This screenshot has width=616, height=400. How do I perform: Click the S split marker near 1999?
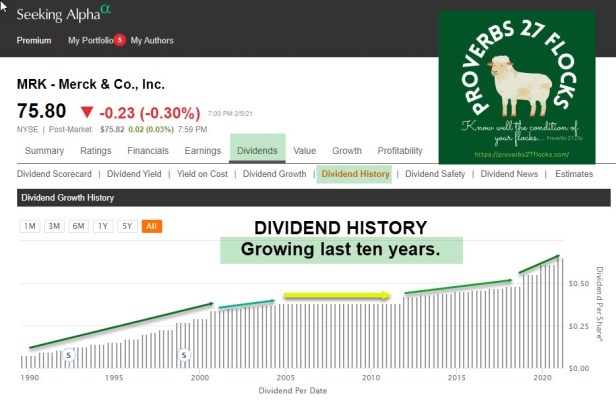184,354
